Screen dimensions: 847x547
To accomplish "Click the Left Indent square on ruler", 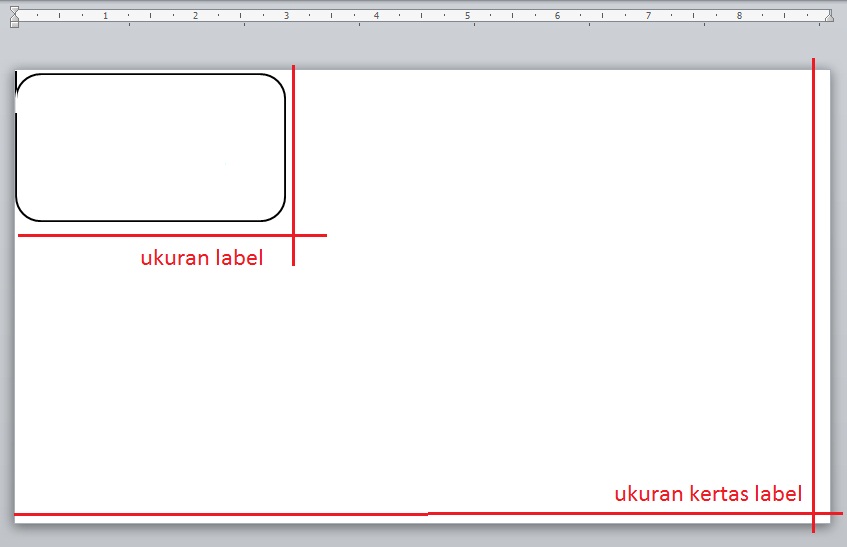I will (x=15, y=24).
